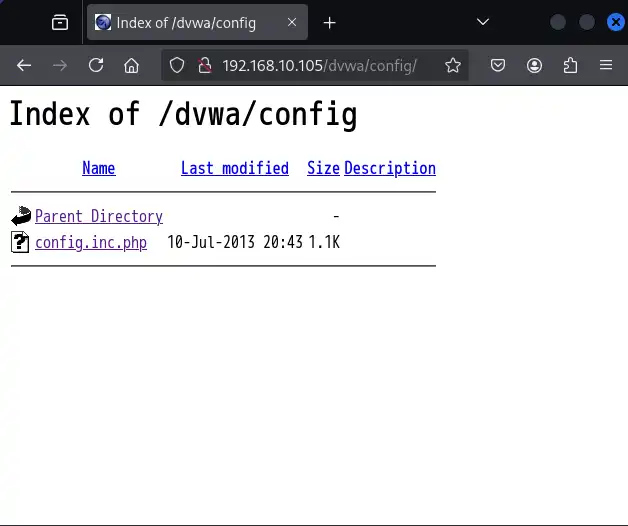Reload the current page
This screenshot has width=628, height=526.
tap(96, 65)
